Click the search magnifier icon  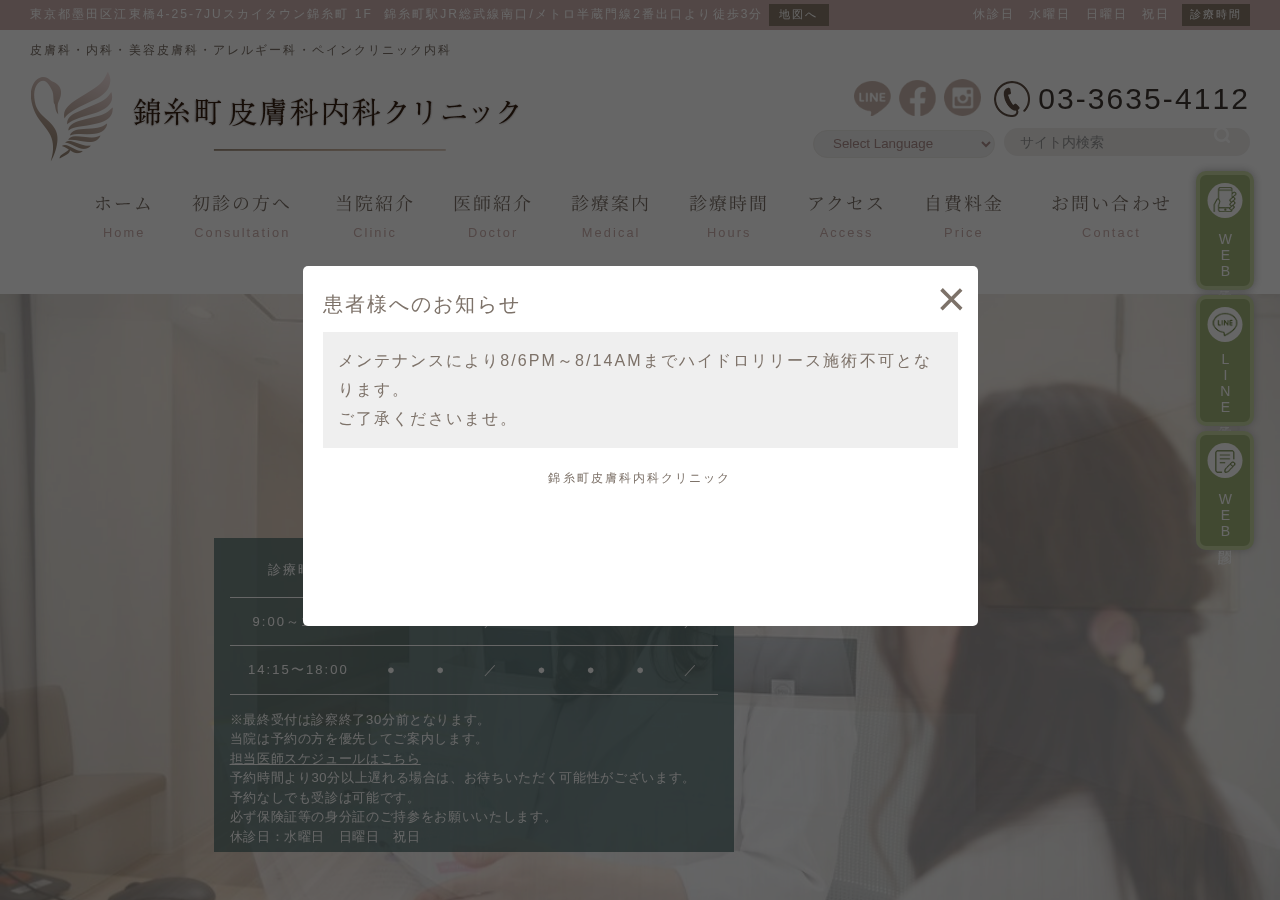tap(1223, 136)
